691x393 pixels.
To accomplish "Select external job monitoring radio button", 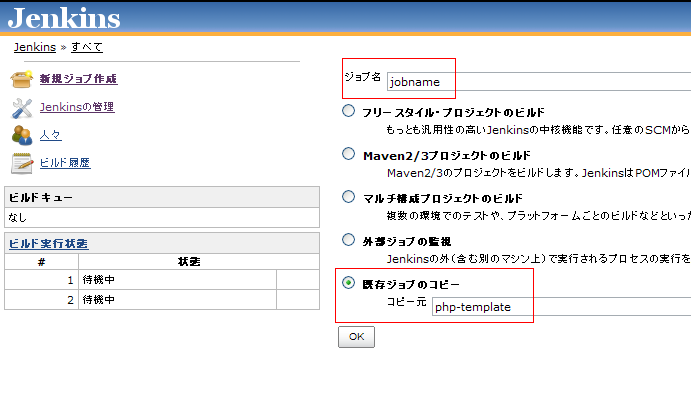I will pyautogui.click(x=349, y=240).
